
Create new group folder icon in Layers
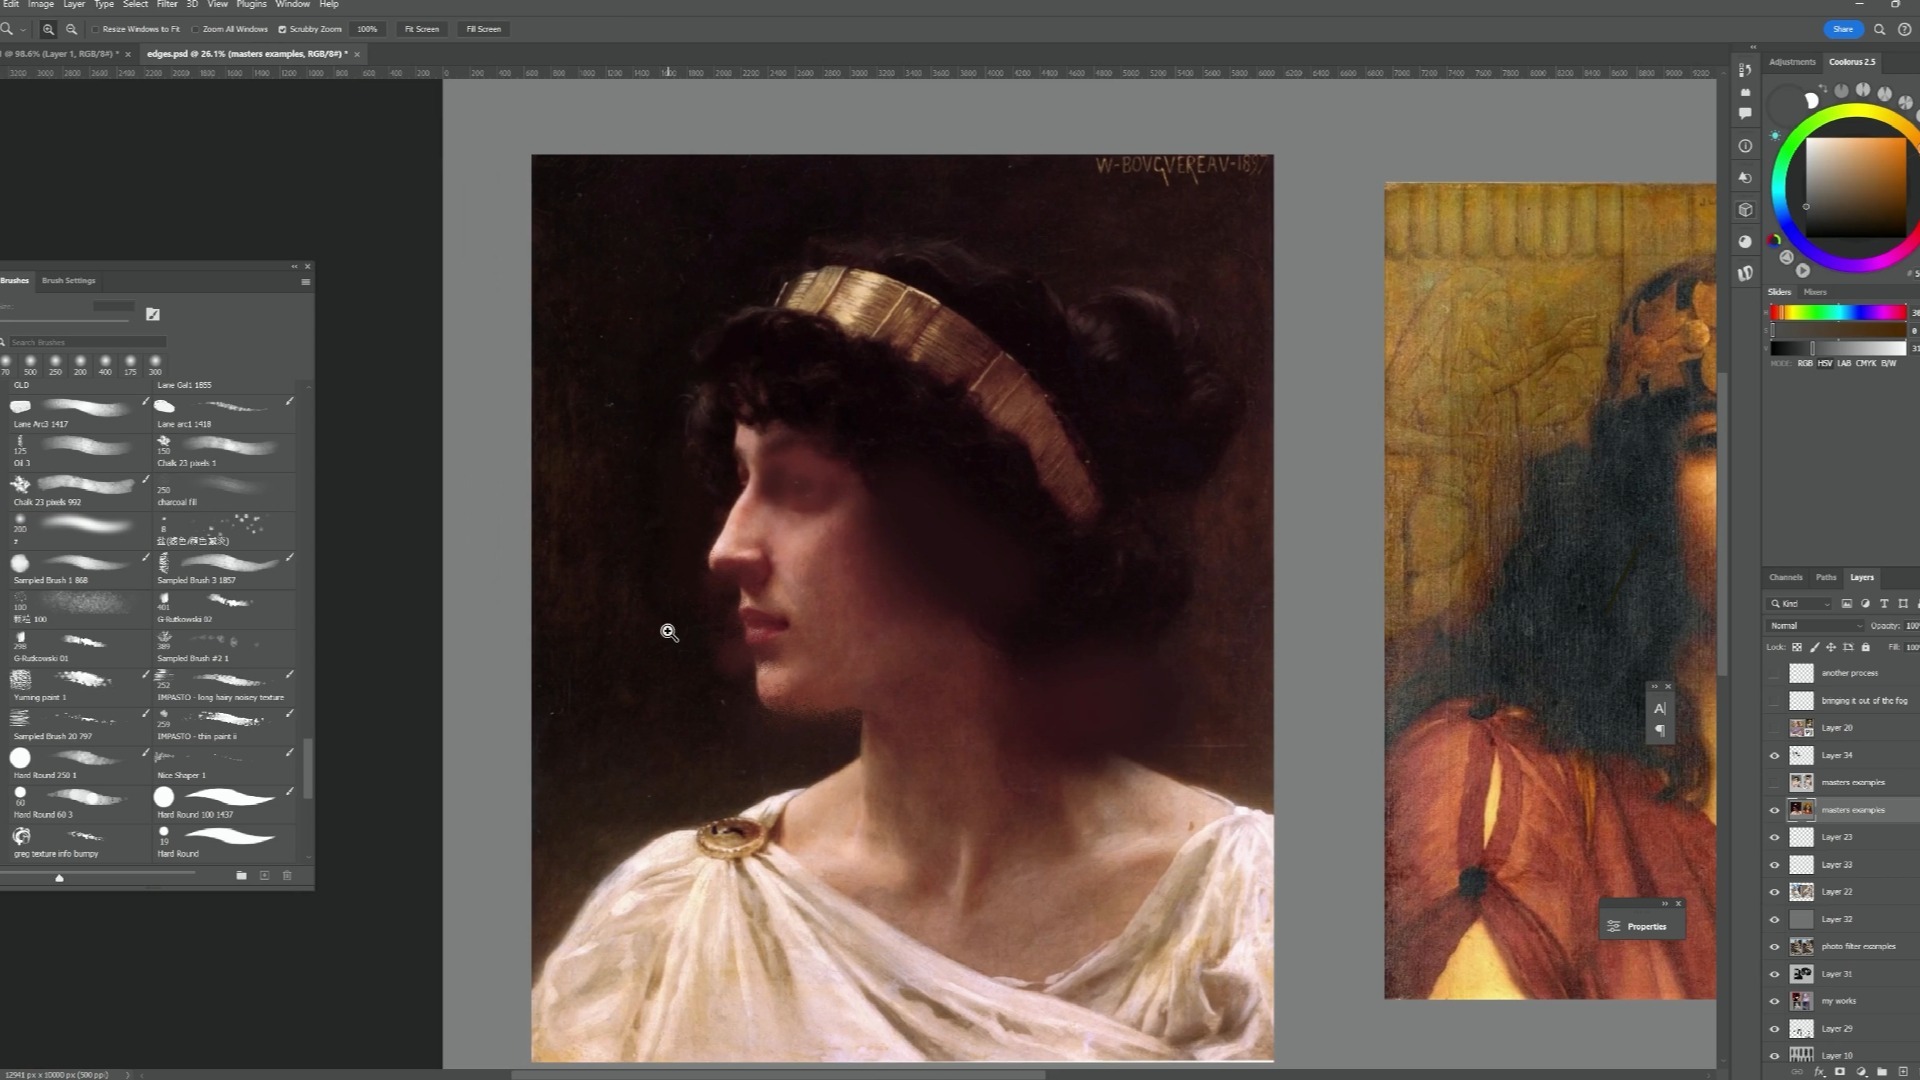[1882, 1072]
